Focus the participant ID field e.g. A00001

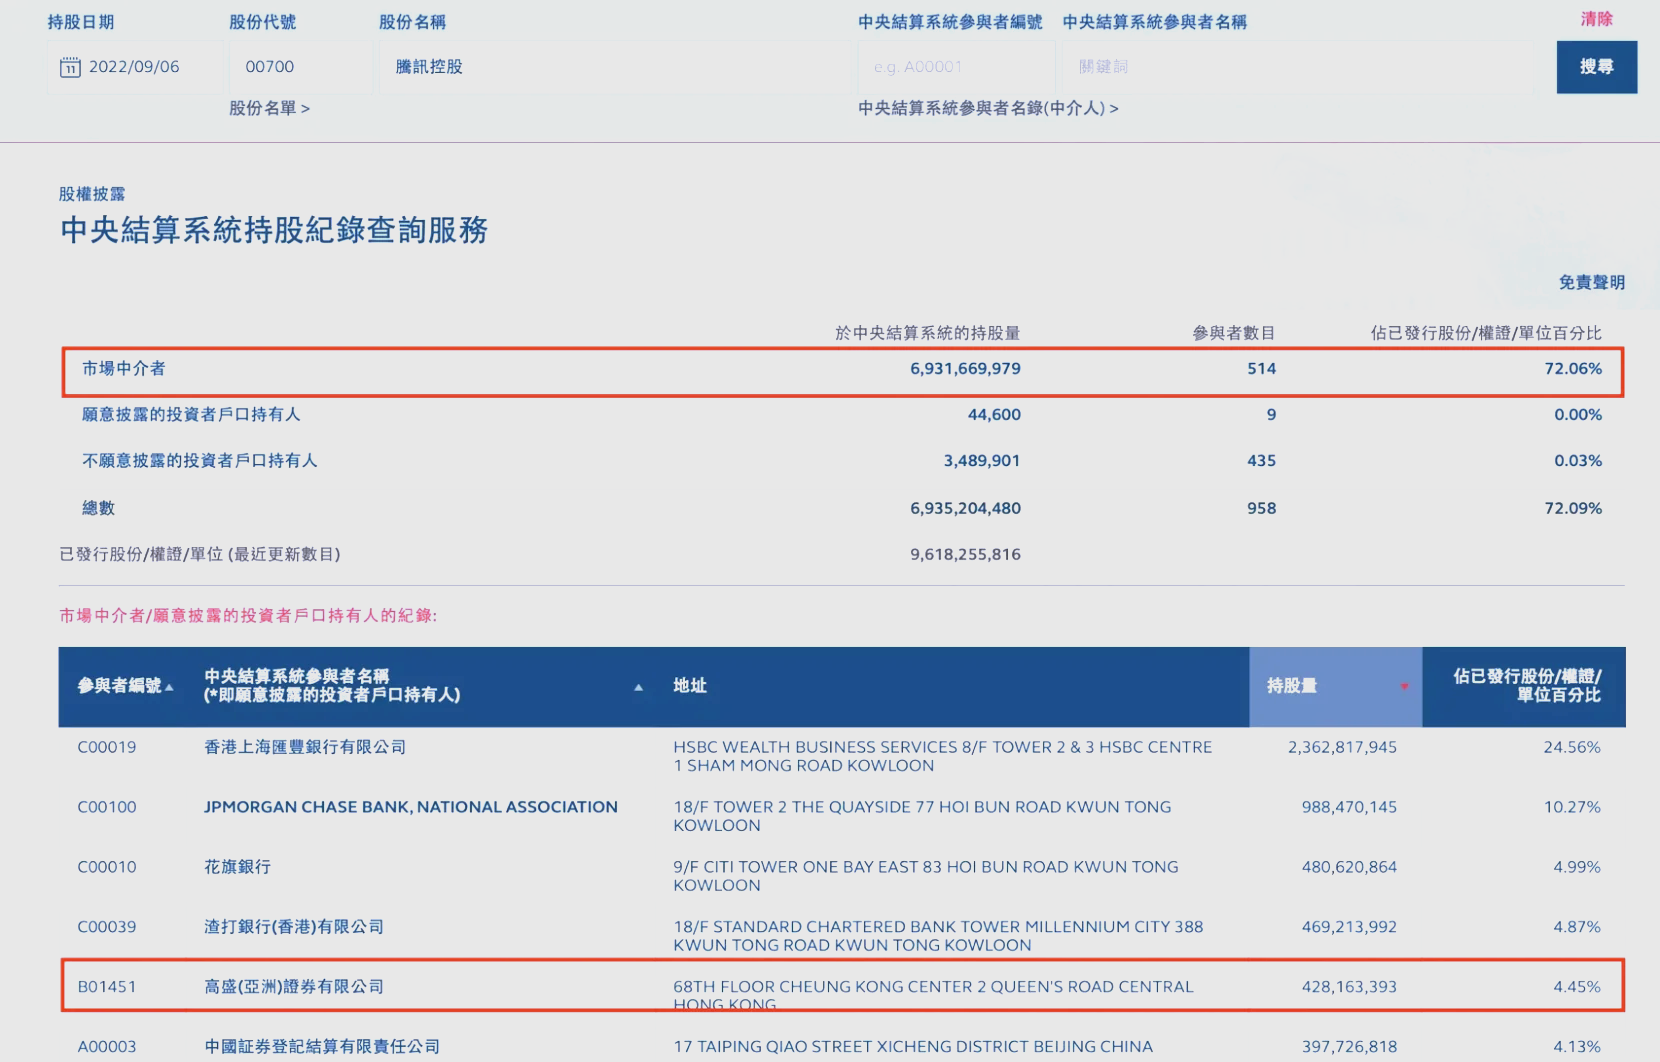click(956, 67)
